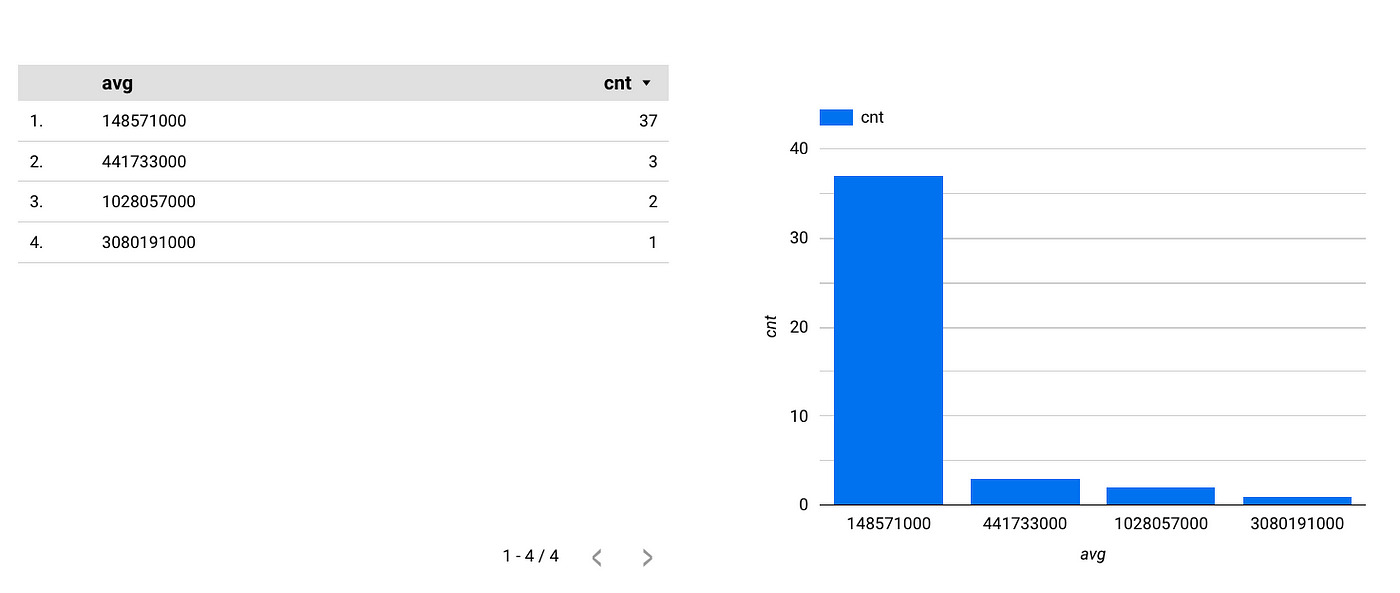This screenshot has width=1400, height=593.
Task: Select table row with avg 148571000
Action: (300, 121)
